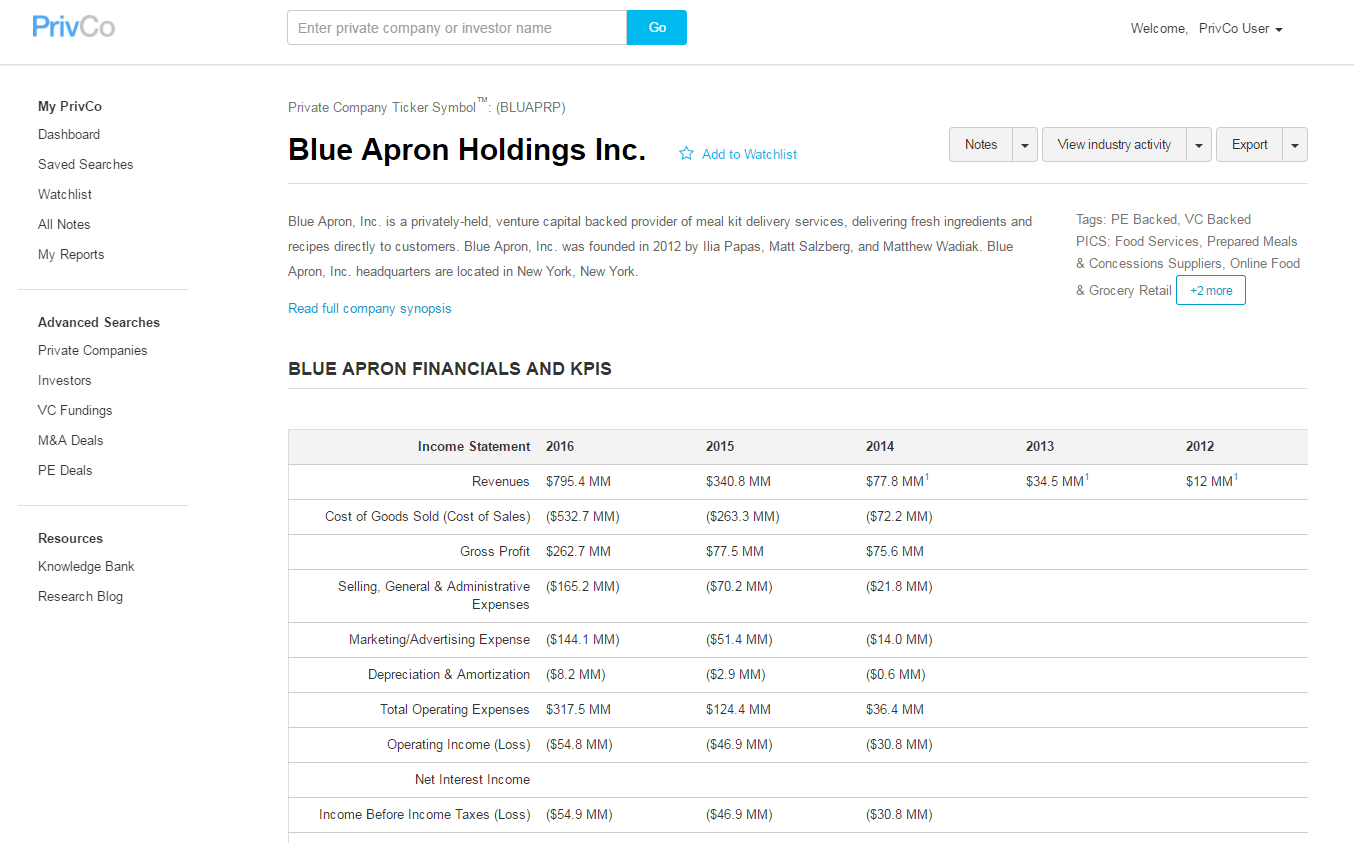Image resolution: width=1354 pixels, height=843 pixels.
Task: Open Dashboard in the sidebar
Action: coord(69,135)
